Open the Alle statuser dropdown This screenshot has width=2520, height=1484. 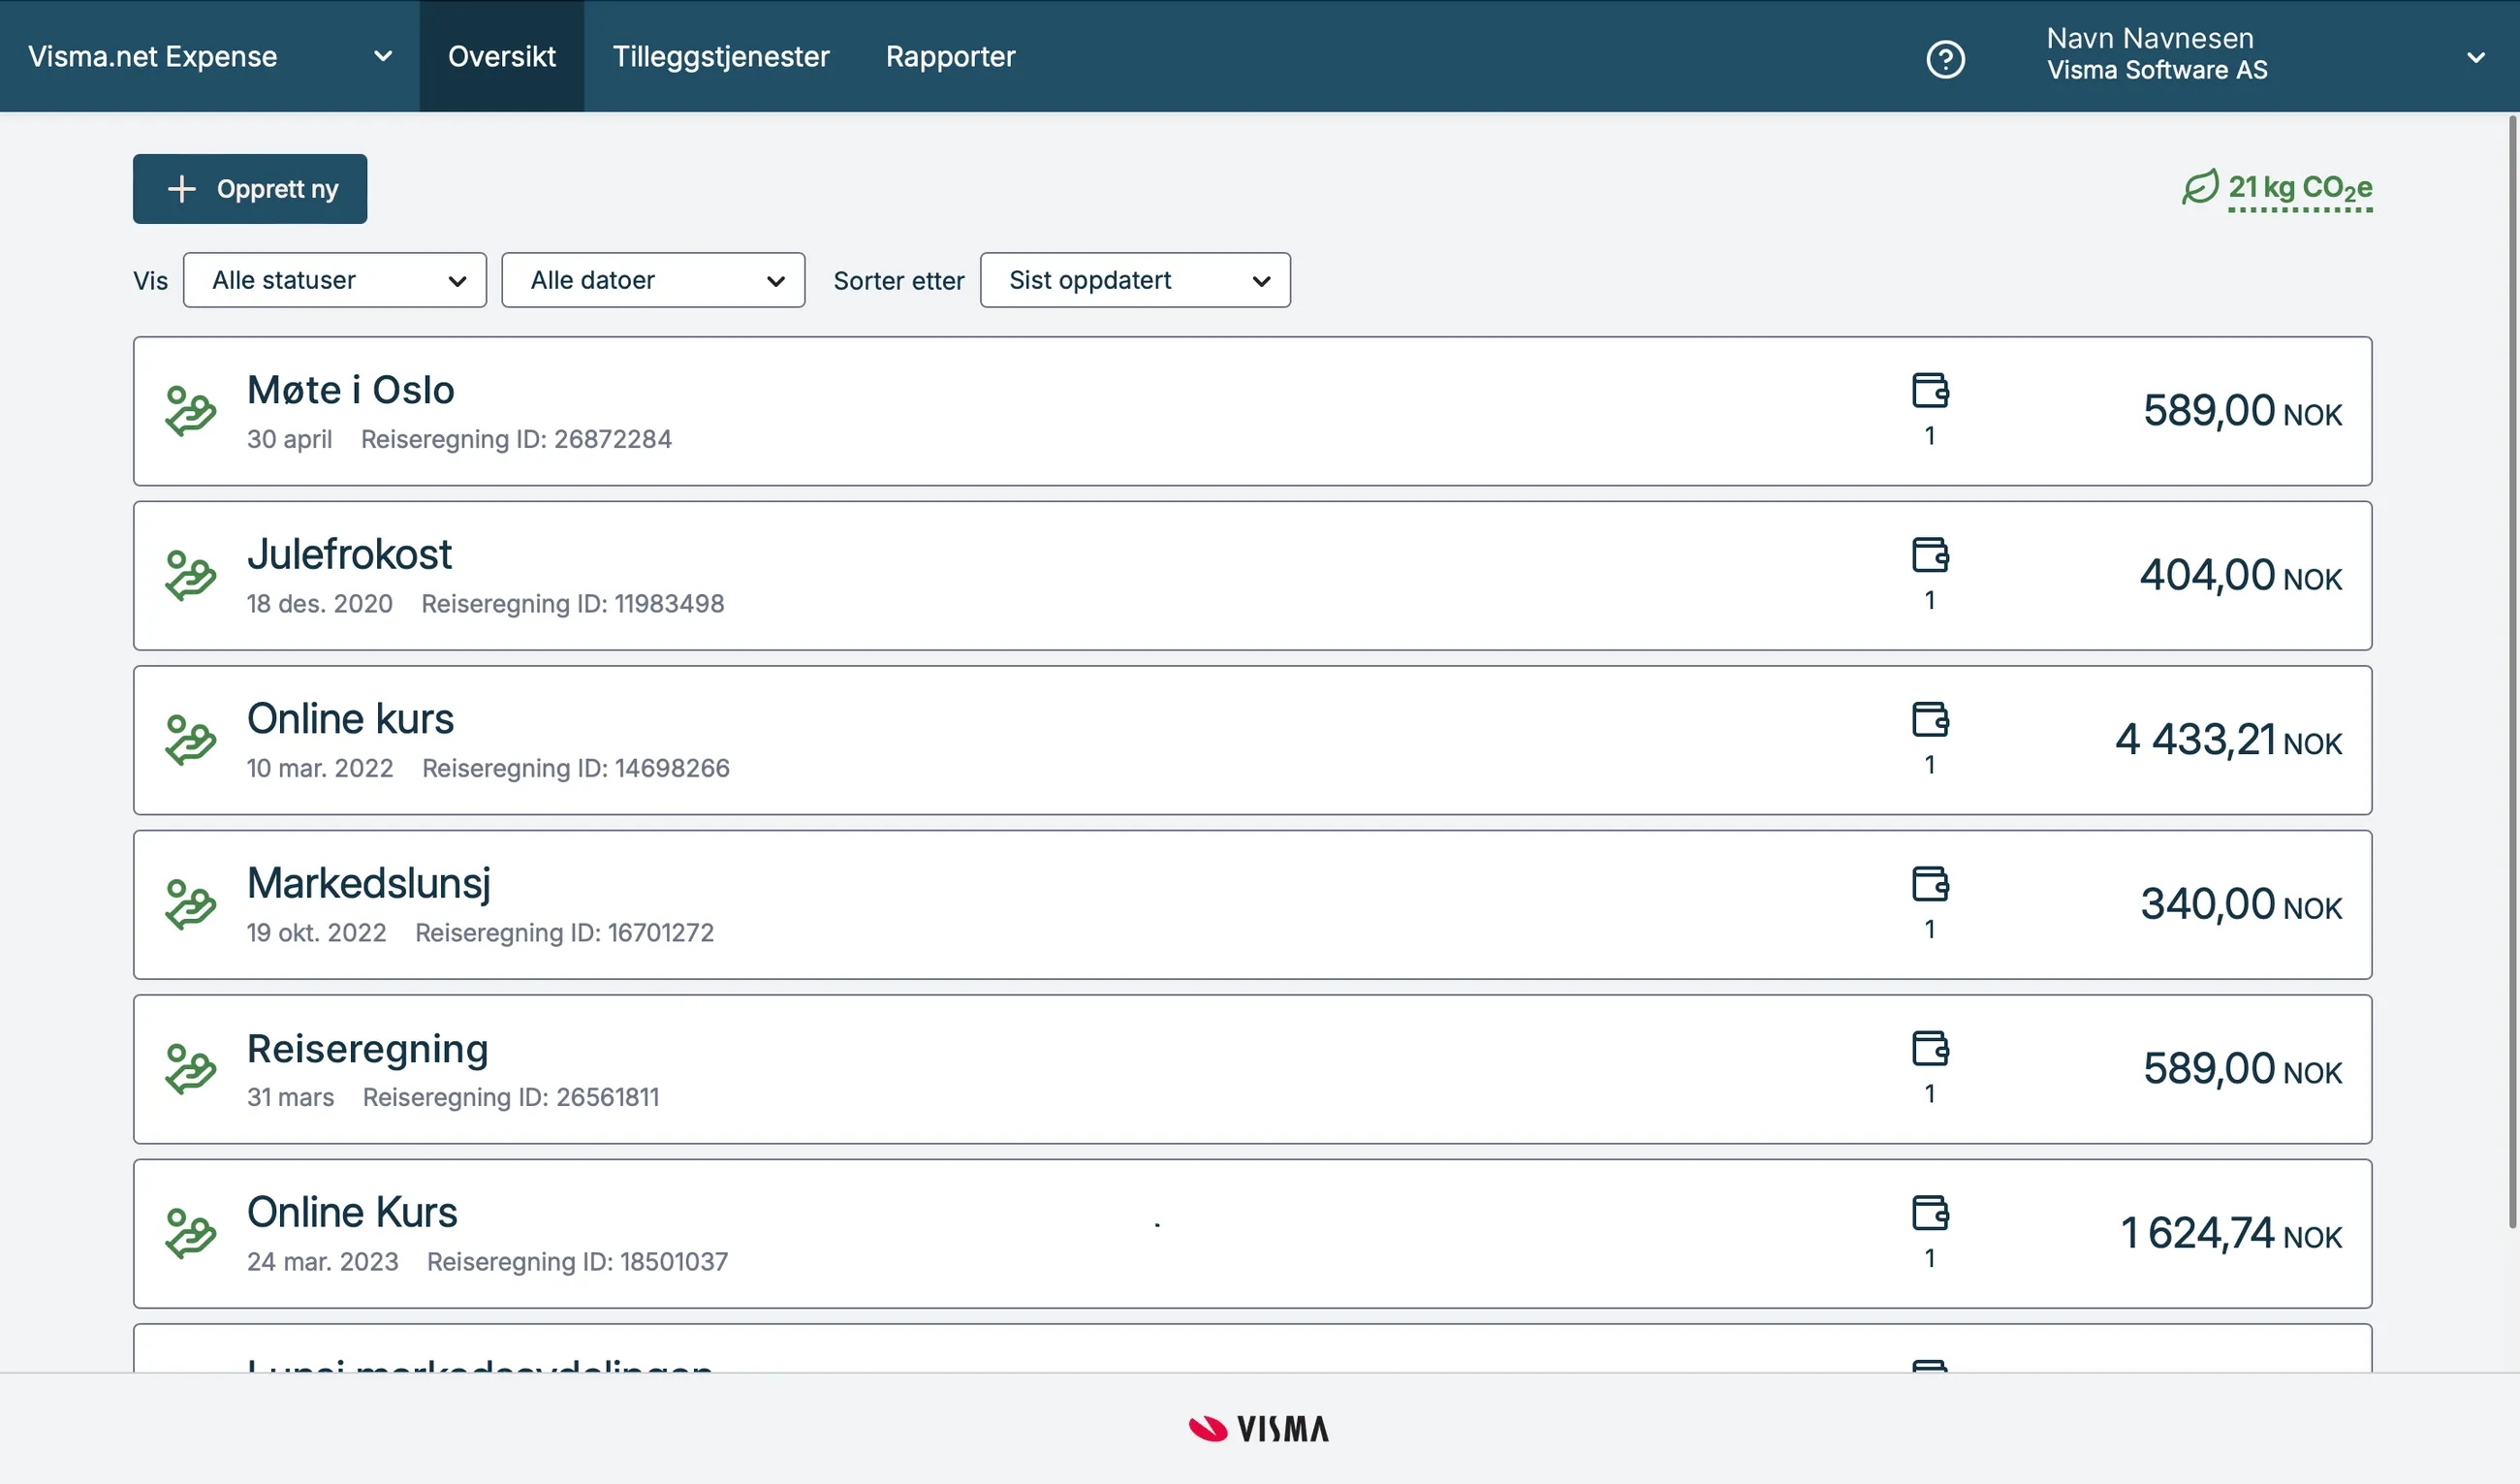click(334, 280)
